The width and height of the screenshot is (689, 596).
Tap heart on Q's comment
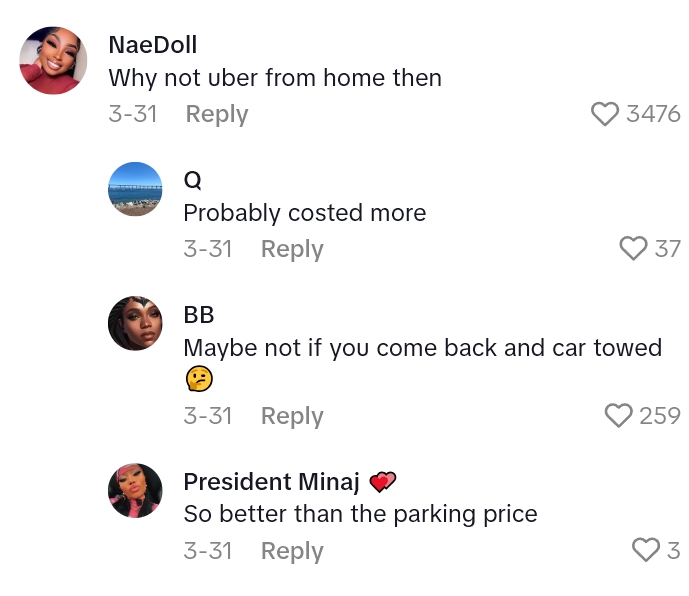[633, 249]
